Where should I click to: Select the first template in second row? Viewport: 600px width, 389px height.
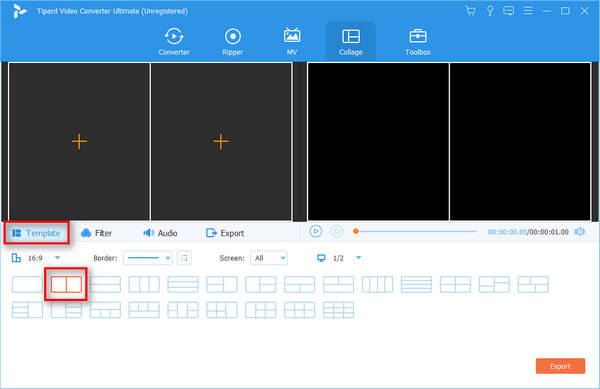(27, 310)
